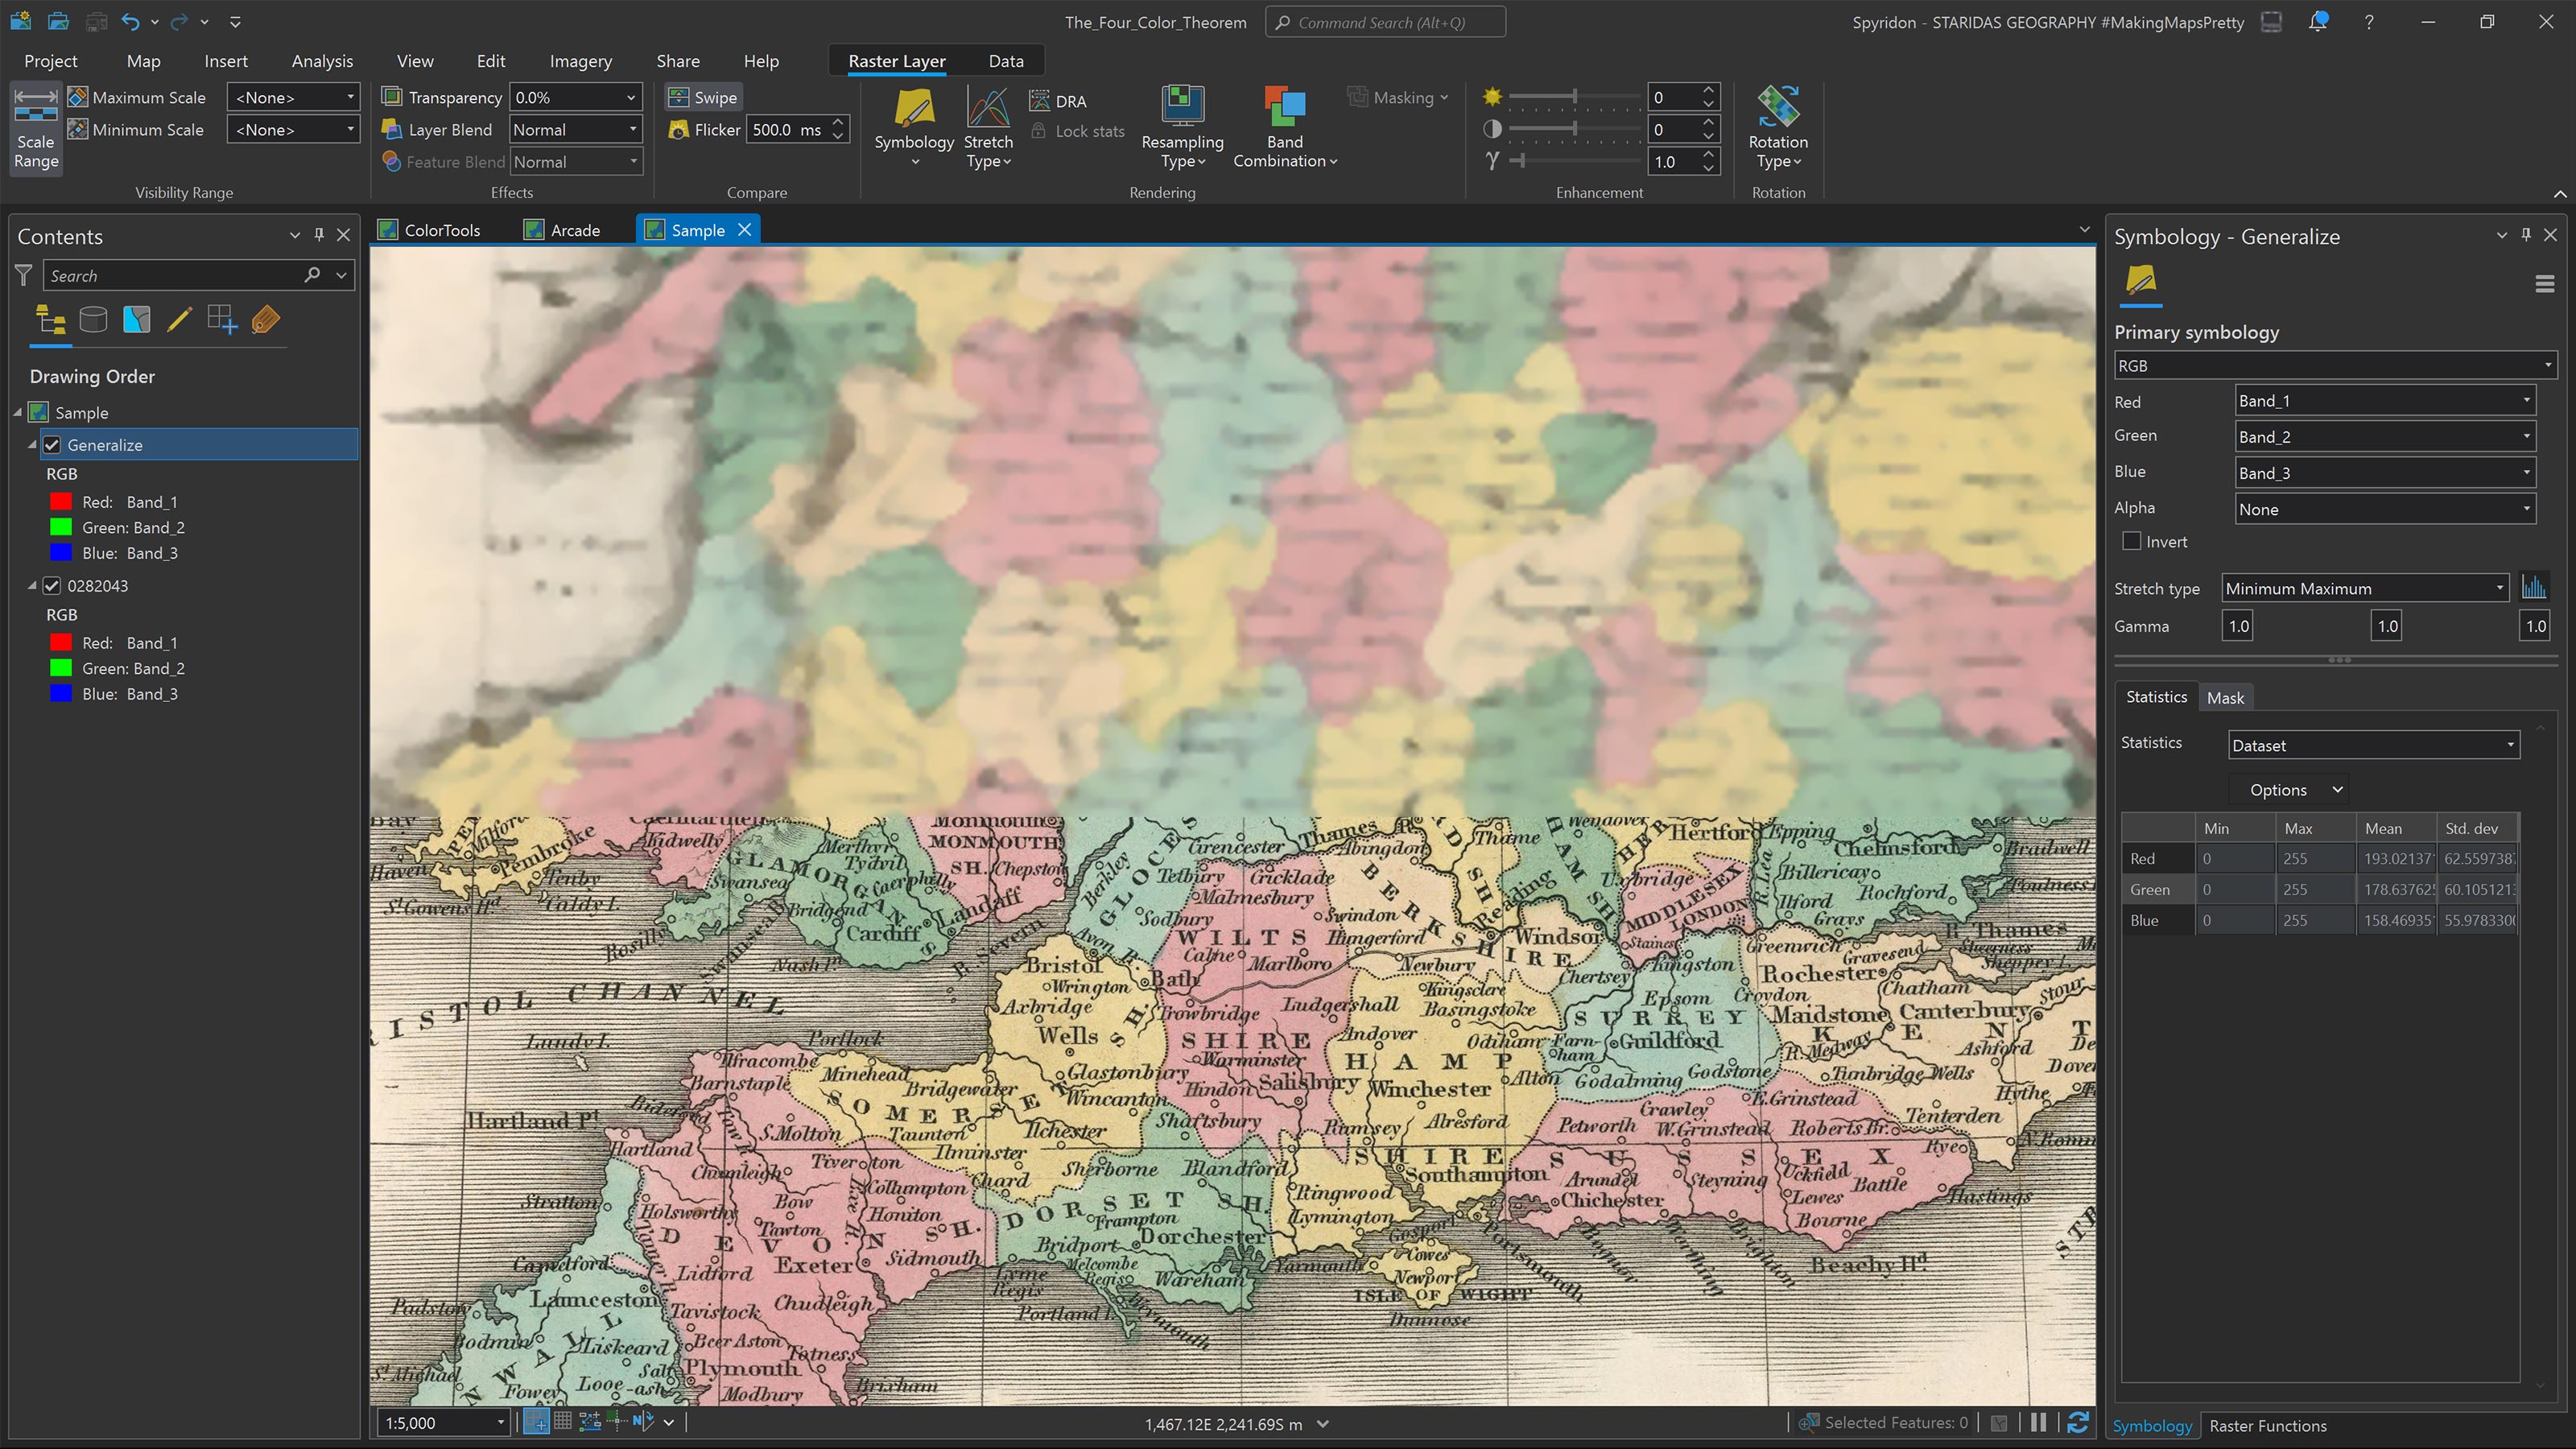2576x1449 pixels.
Task: Enable the Swipe compare tool
Action: coord(703,97)
